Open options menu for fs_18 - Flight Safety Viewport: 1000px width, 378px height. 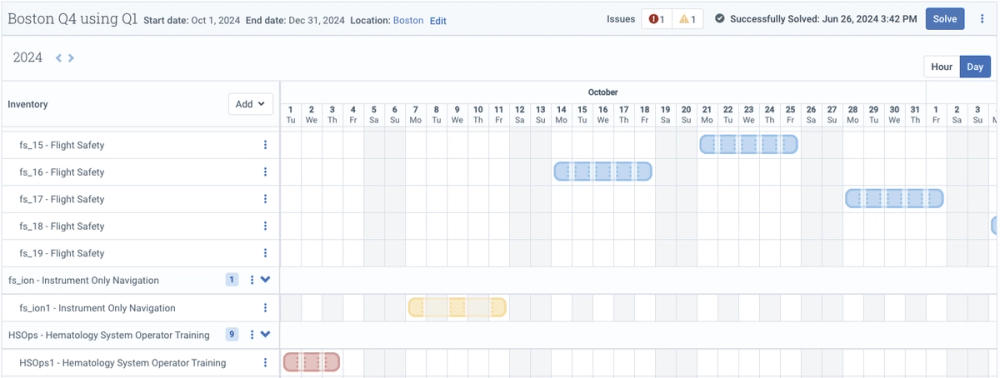265,226
